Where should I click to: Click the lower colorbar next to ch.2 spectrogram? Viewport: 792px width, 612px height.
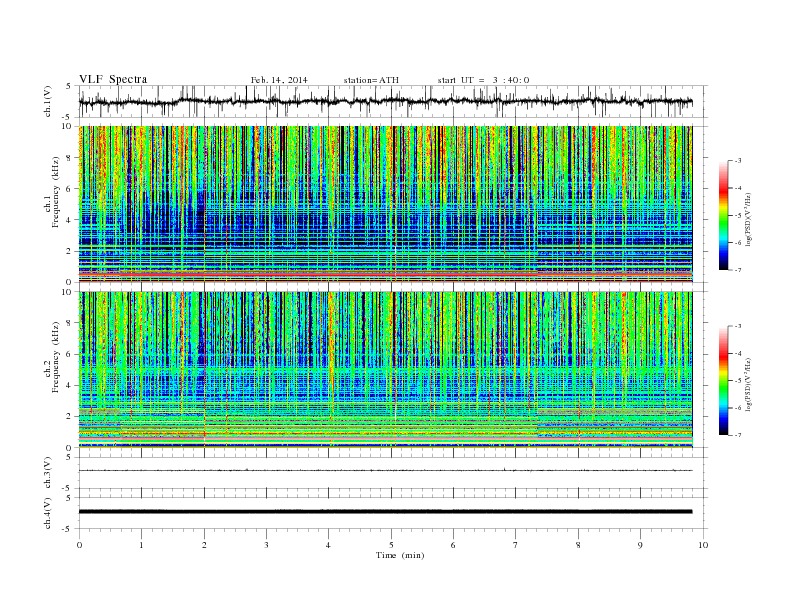(x=723, y=380)
